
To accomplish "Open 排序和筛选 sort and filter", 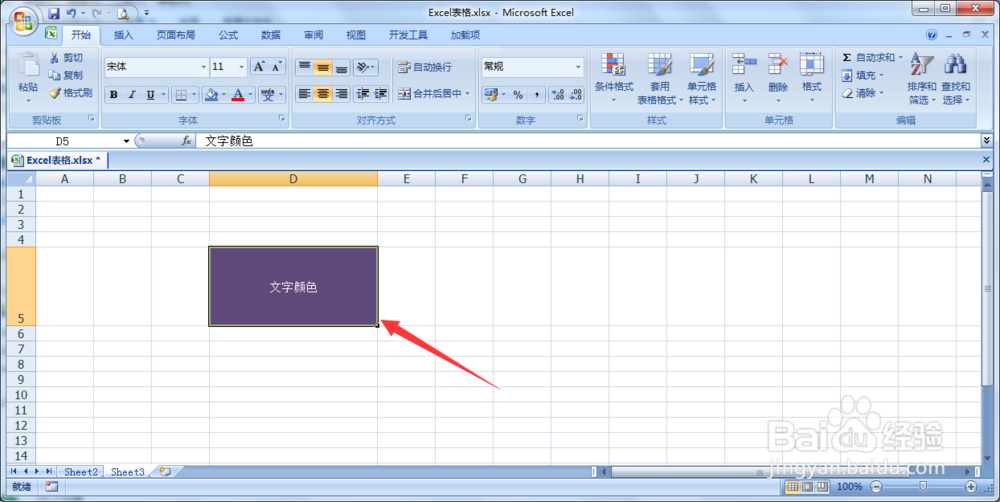I will coord(922,78).
